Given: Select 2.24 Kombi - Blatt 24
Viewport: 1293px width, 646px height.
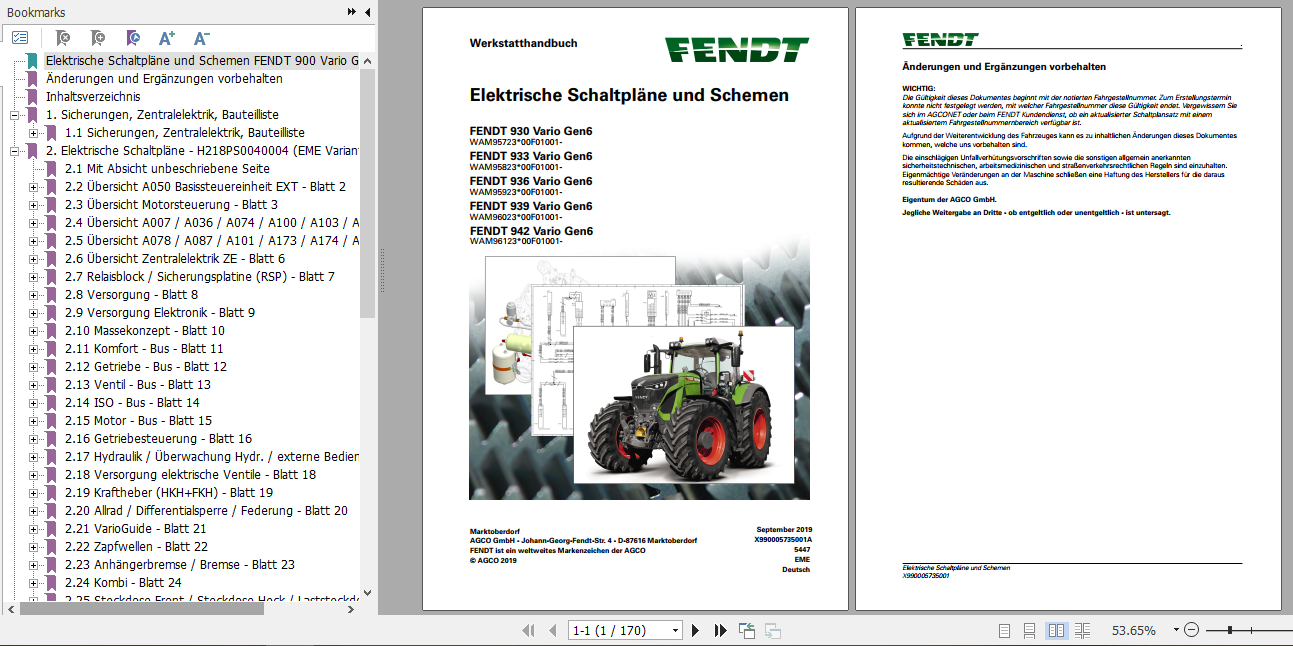Looking at the screenshot, I should point(123,583).
